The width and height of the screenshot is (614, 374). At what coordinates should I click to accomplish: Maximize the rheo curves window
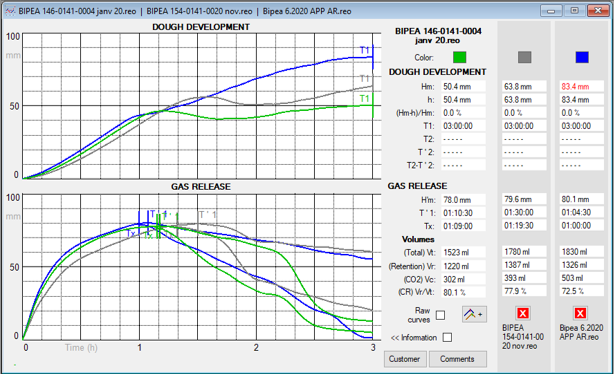point(574,11)
